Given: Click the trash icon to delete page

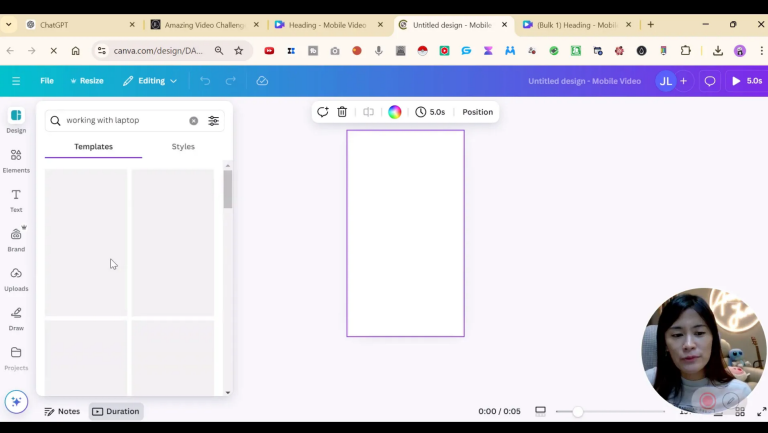Looking at the screenshot, I should tap(342, 112).
